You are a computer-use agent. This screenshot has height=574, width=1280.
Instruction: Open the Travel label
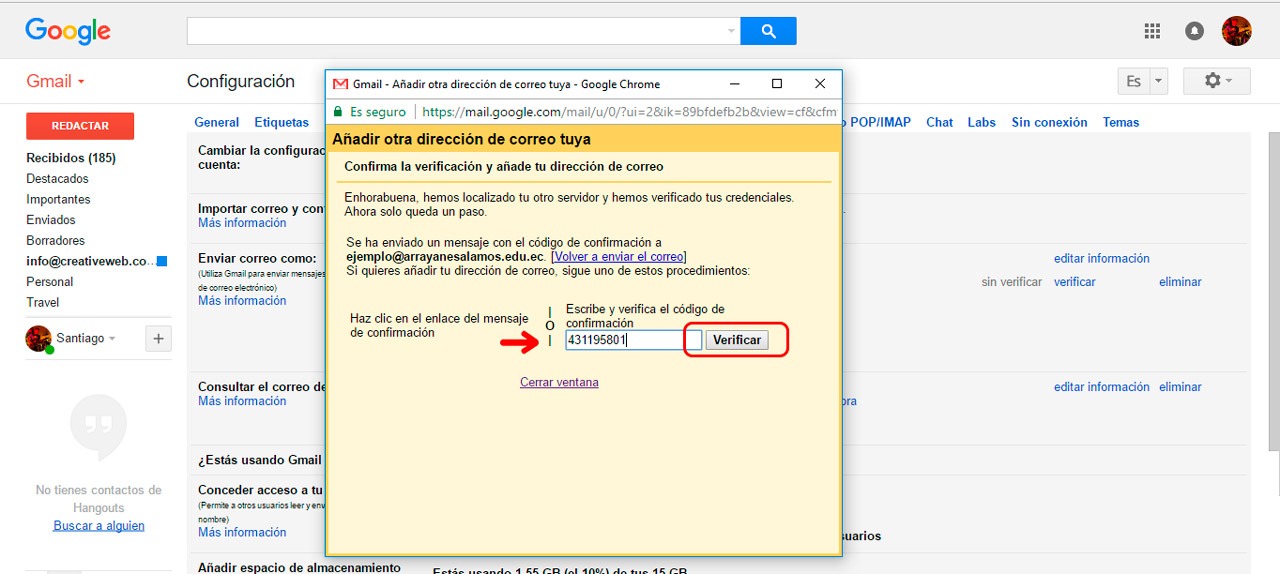(x=43, y=302)
